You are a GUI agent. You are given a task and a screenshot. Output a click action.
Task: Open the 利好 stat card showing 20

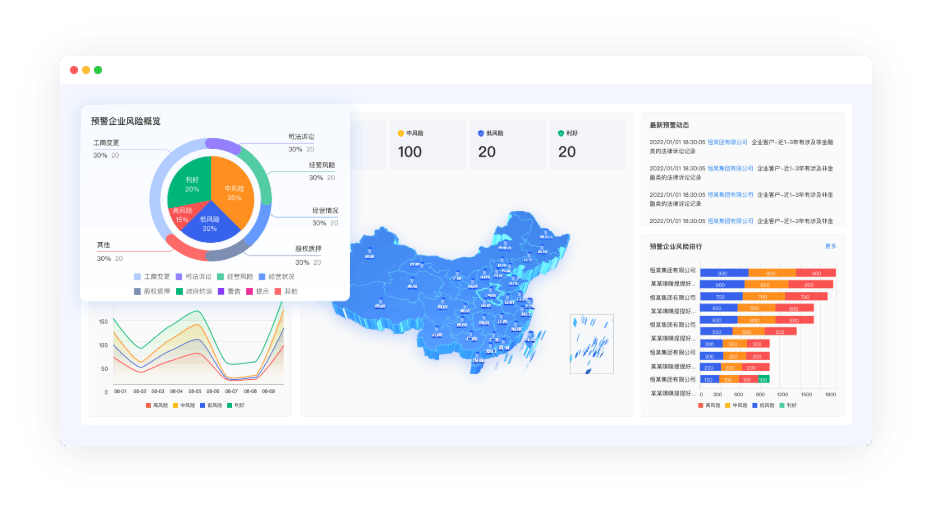click(588, 146)
